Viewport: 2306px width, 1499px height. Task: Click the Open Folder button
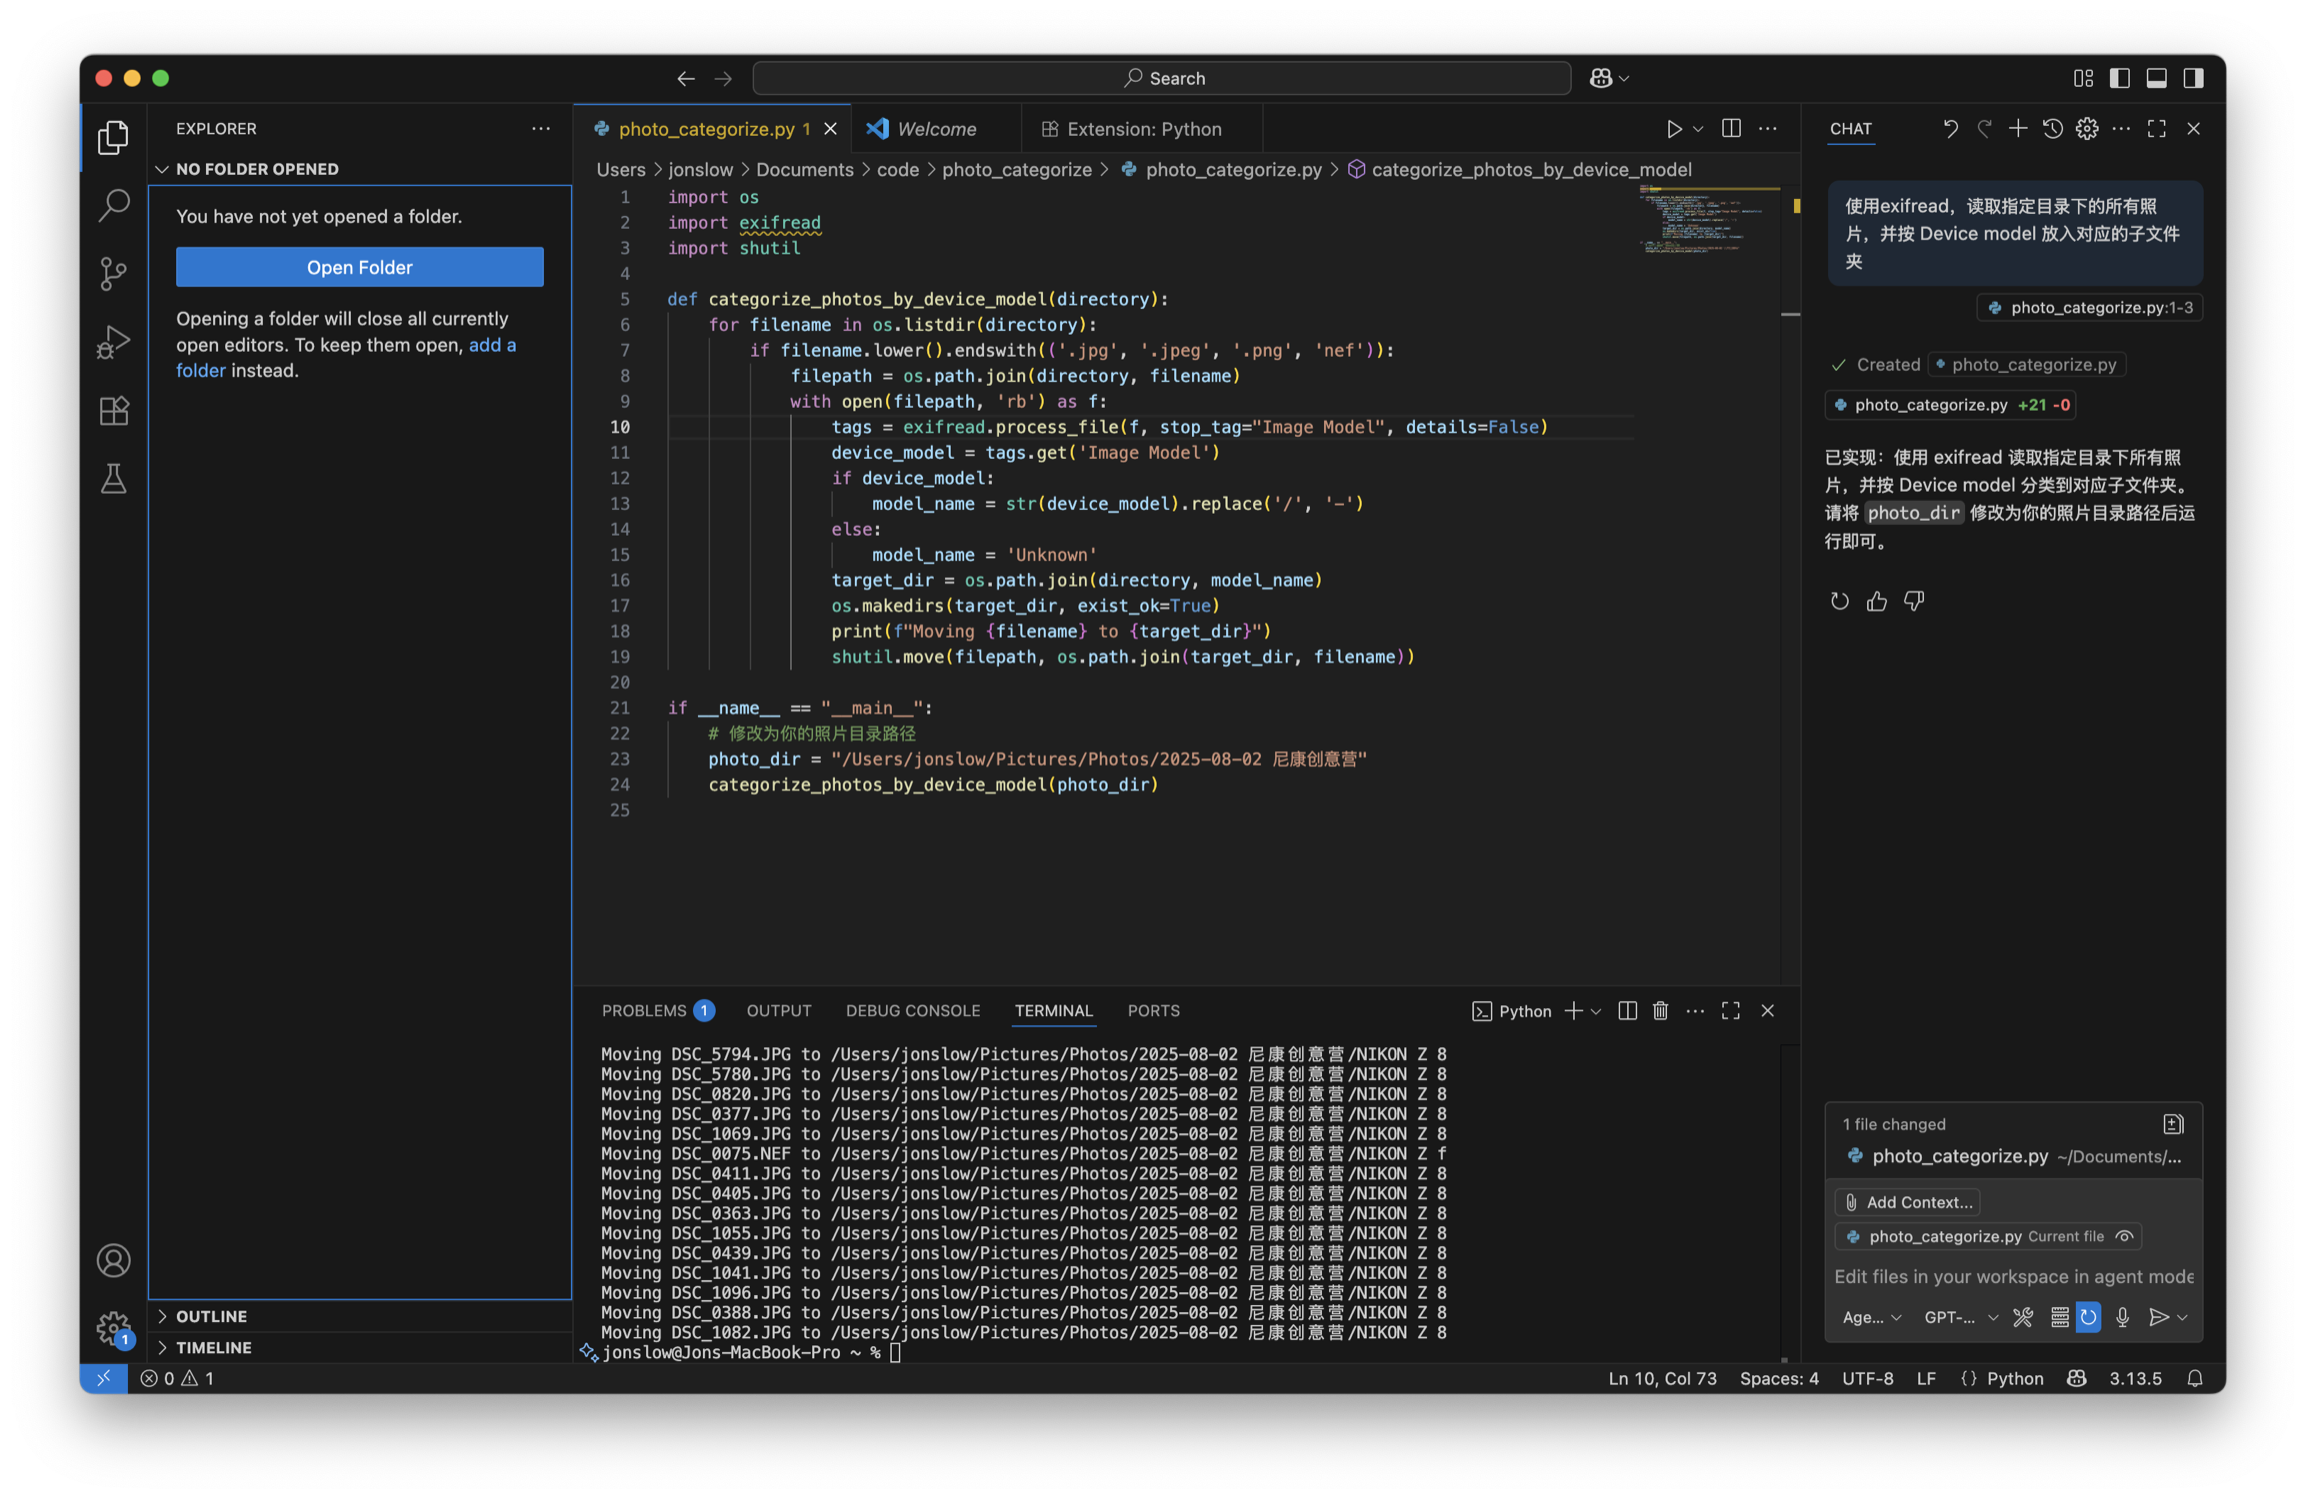click(x=359, y=267)
